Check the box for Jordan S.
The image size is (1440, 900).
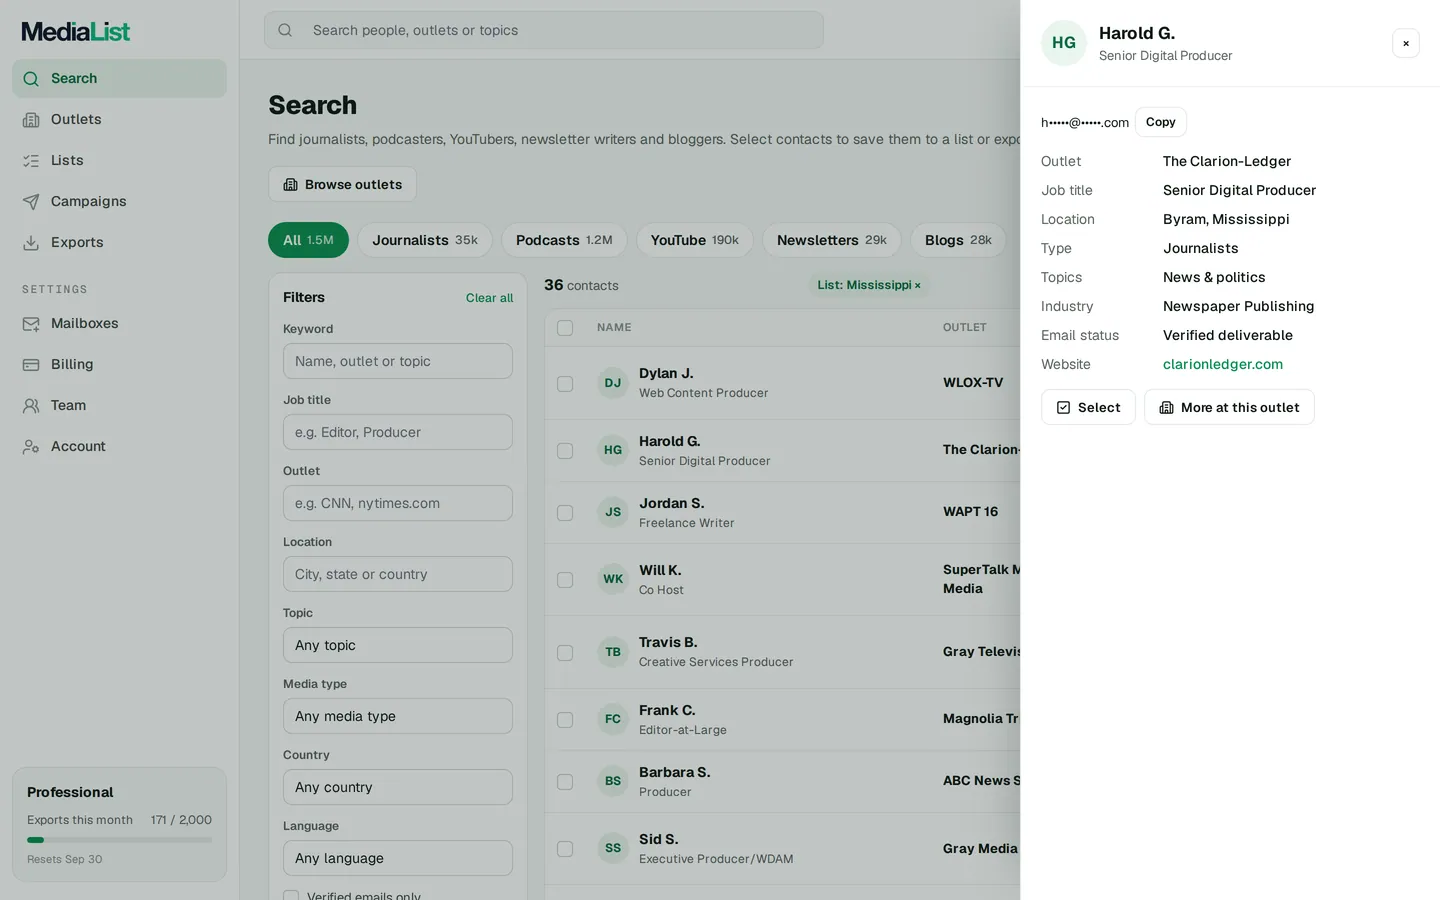[x=565, y=513]
